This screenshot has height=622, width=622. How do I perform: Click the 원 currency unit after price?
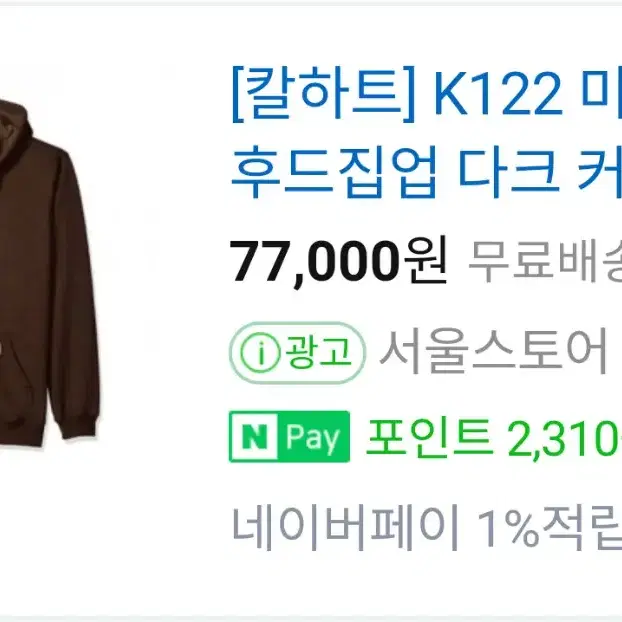tap(425, 260)
